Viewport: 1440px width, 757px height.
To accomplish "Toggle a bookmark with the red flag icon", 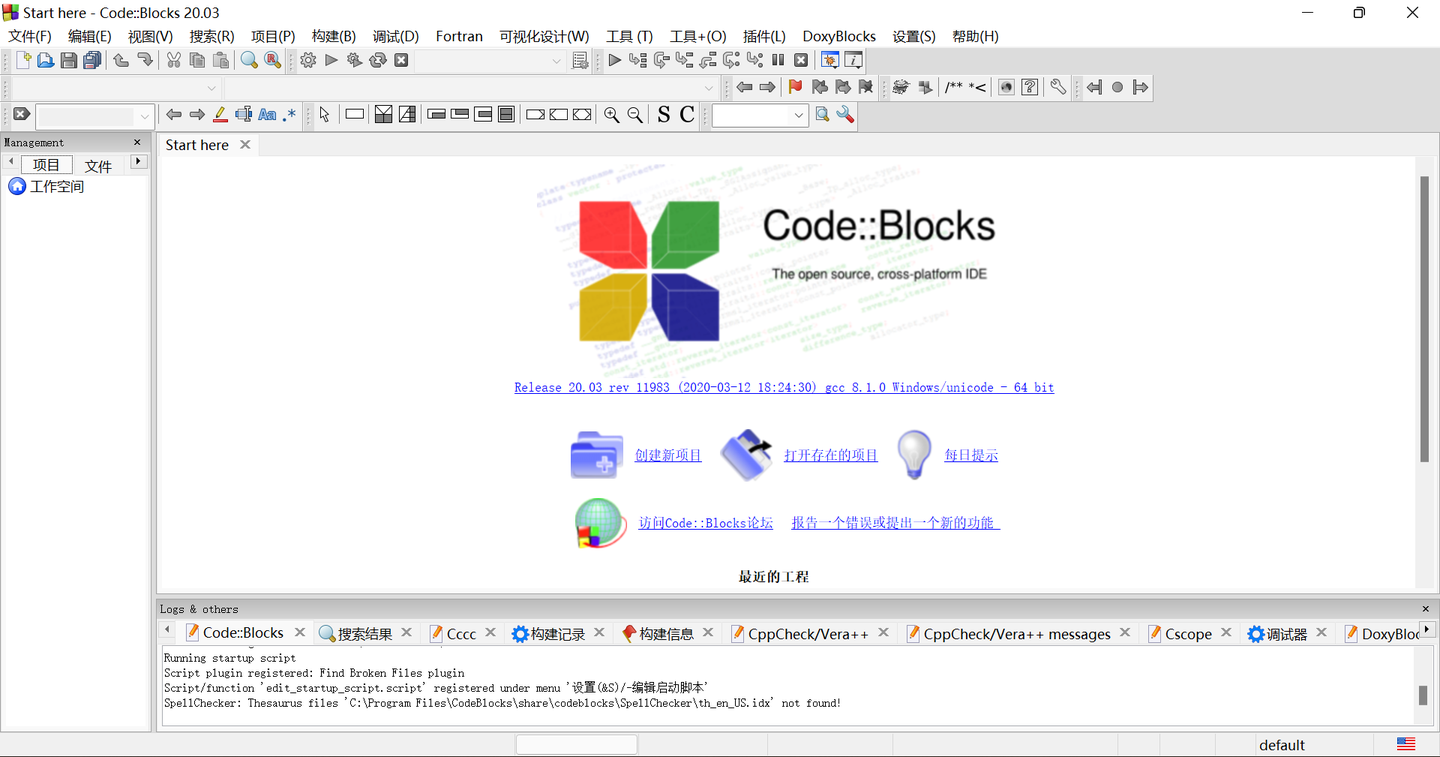I will tap(795, 87).
